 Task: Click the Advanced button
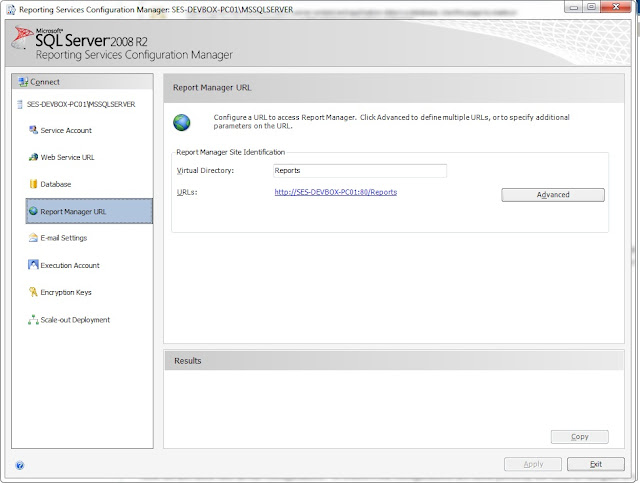(x=553, y=195)
